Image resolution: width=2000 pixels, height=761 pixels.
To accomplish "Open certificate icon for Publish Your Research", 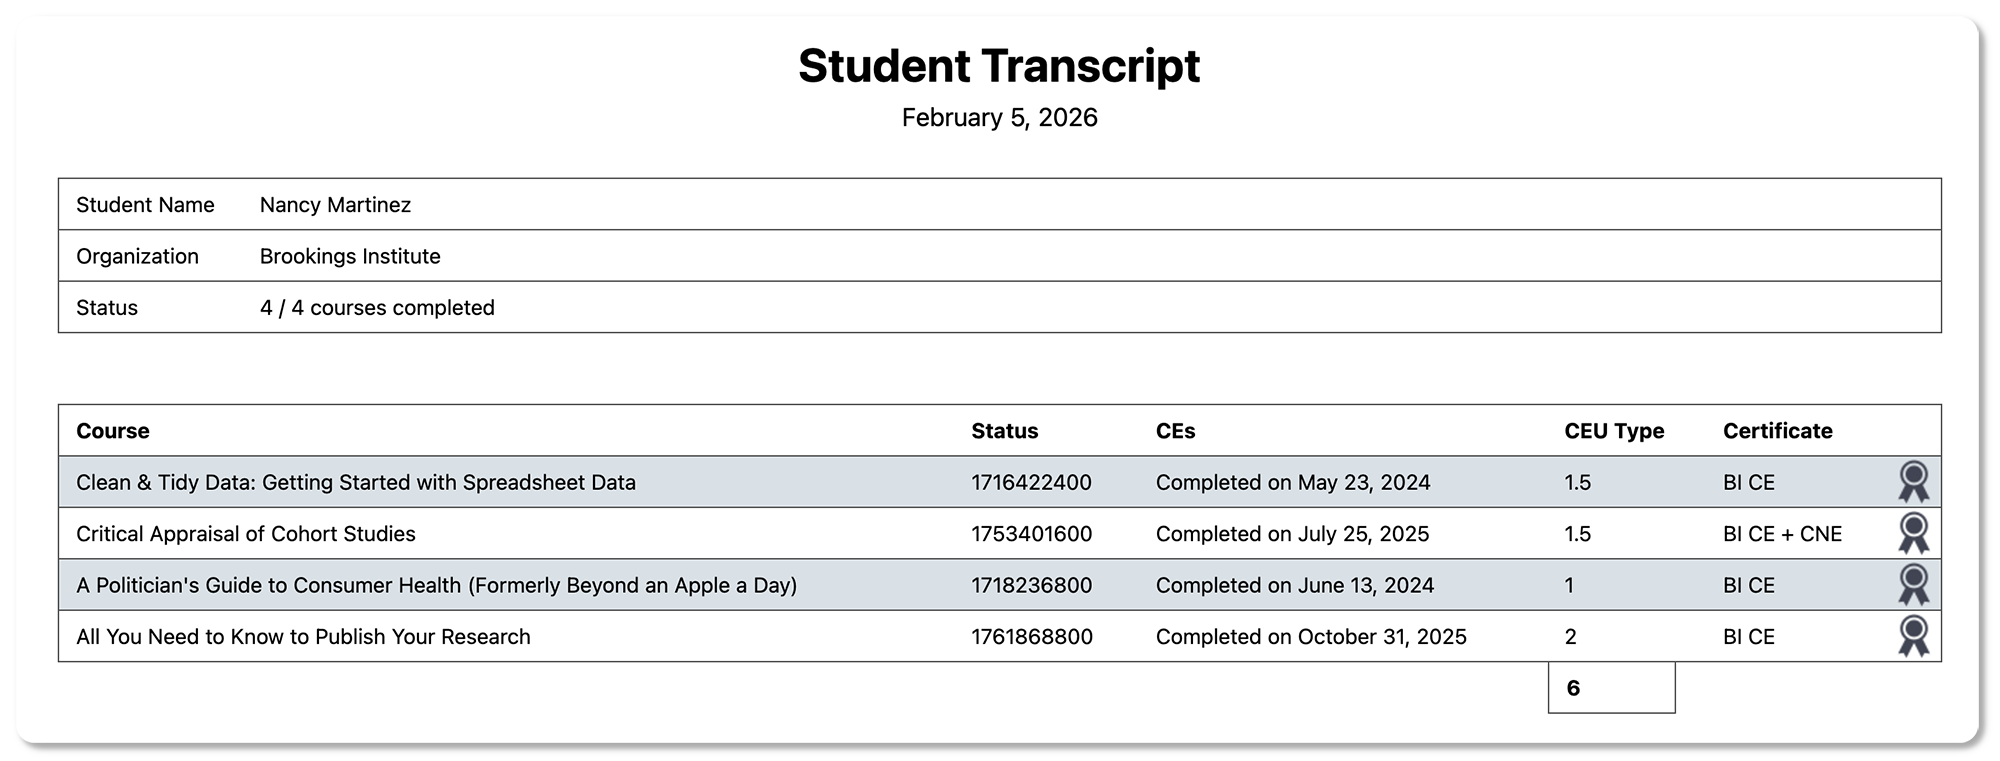I will [x=1913, y=636].
